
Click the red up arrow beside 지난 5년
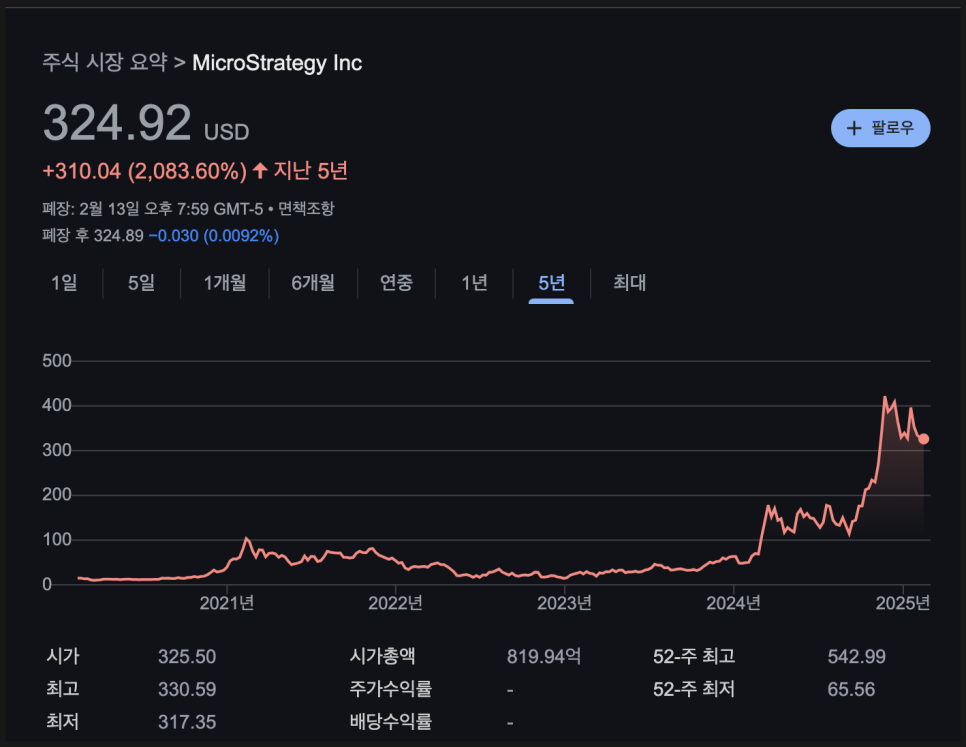point(260,170)
